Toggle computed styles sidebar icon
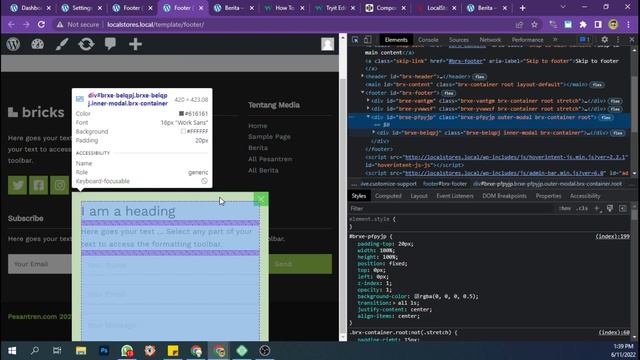This screenshot has height=360, width=640. (x=622, y=208)
